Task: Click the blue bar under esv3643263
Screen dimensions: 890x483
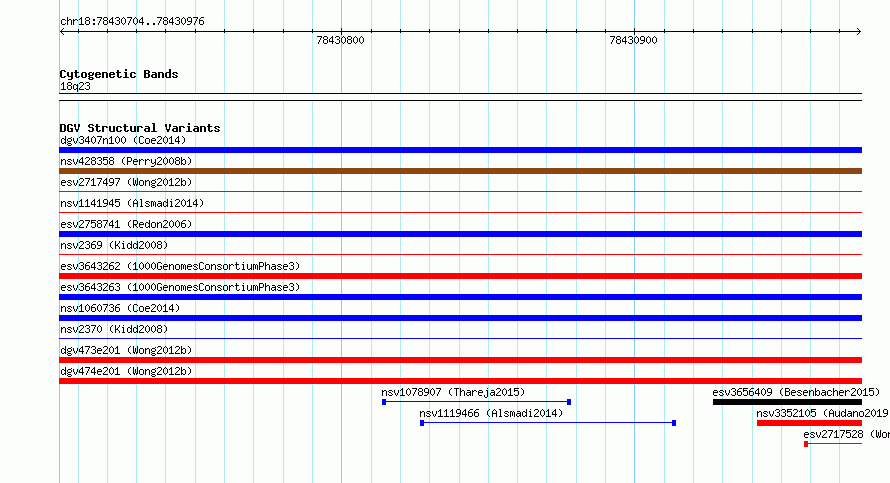Action: 460,297
